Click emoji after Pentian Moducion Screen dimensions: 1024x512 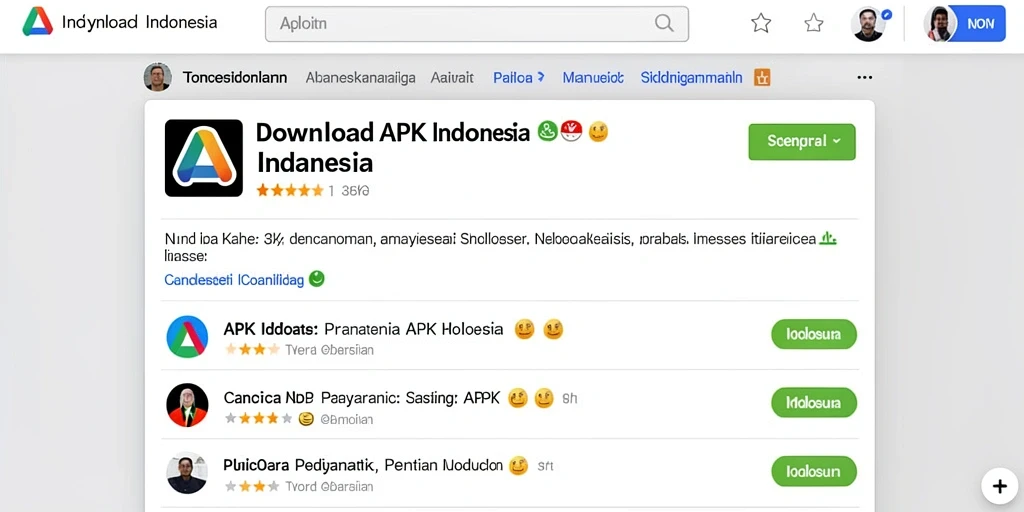tap(518, 466)
